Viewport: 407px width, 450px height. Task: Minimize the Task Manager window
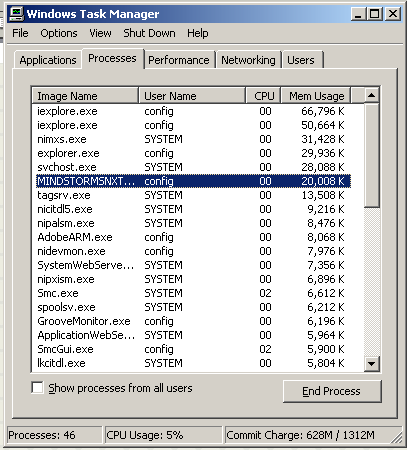point(358,14)
